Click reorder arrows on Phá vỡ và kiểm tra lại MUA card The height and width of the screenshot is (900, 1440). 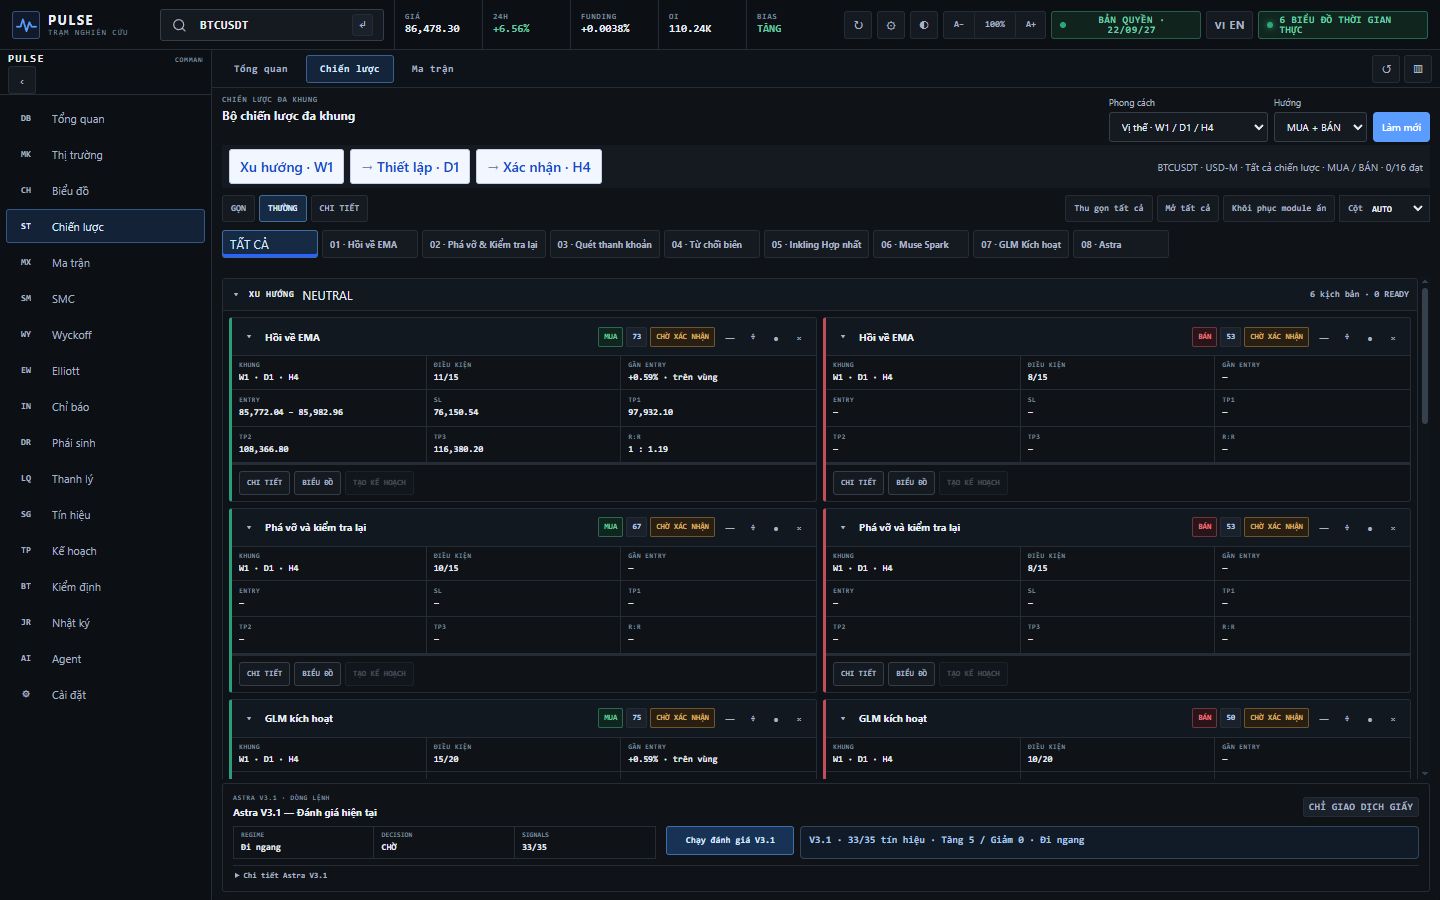point(753,528)
